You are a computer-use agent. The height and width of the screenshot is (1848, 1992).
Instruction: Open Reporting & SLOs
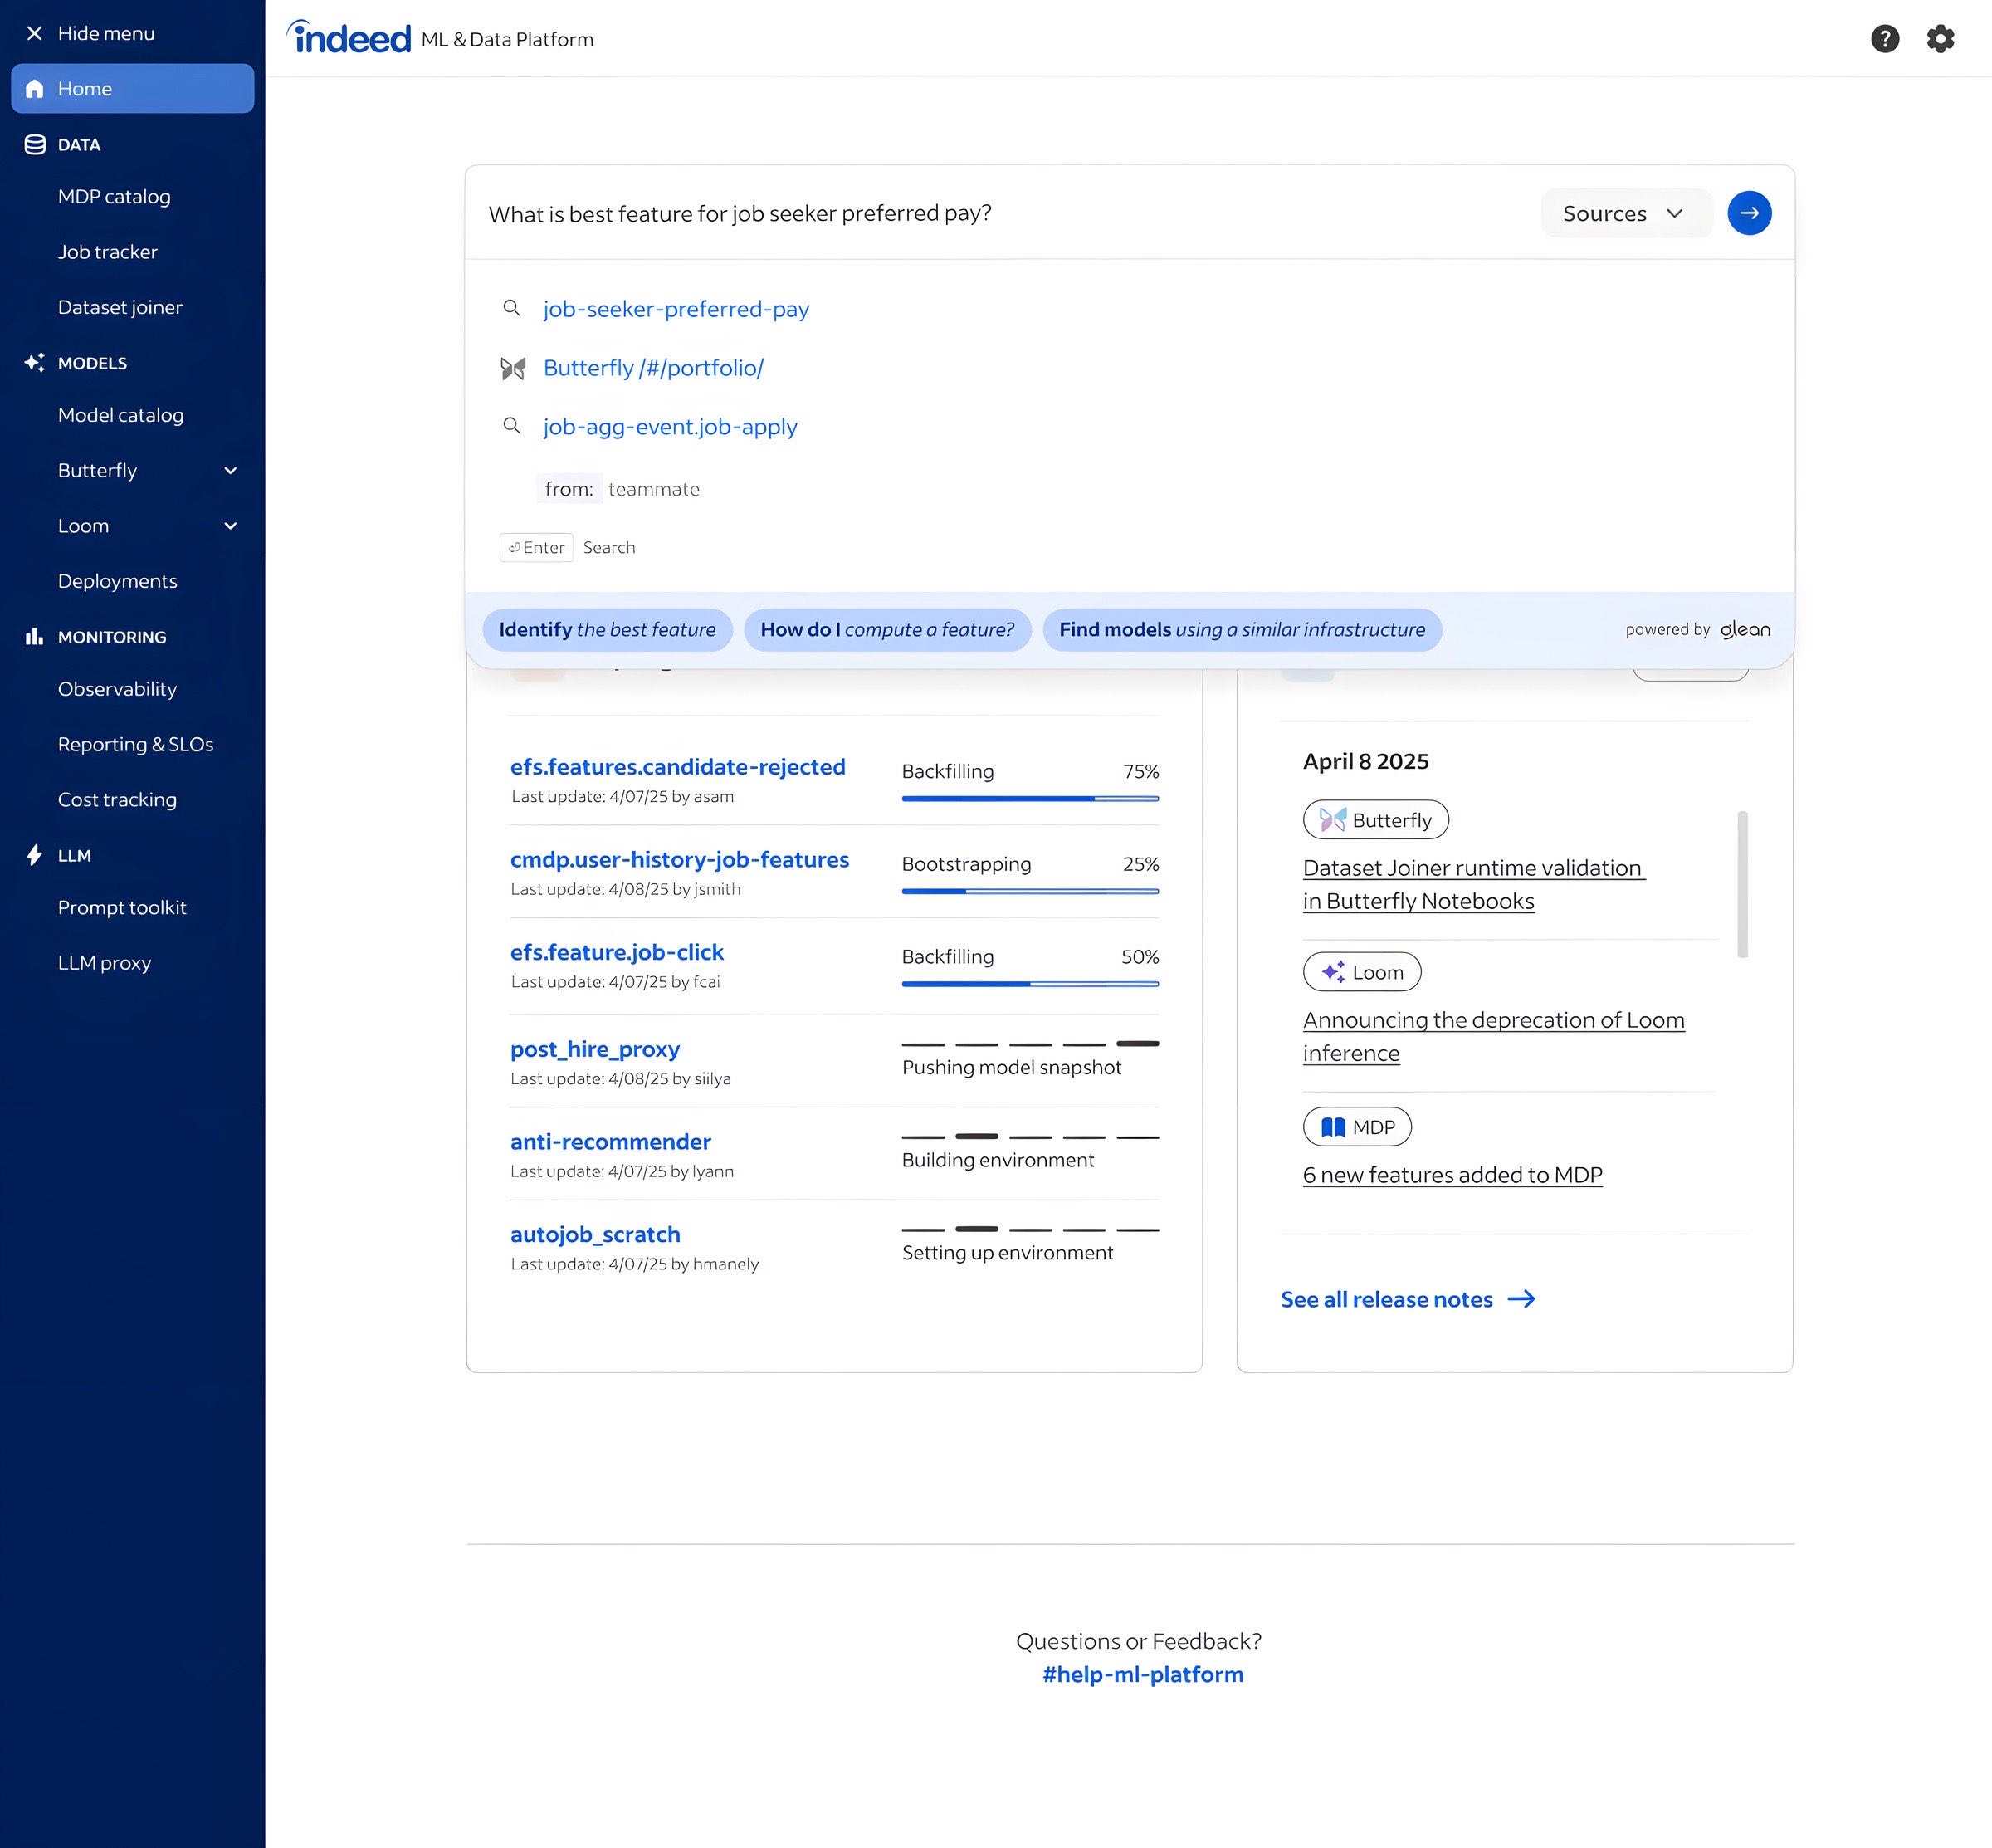coord(136,744)
